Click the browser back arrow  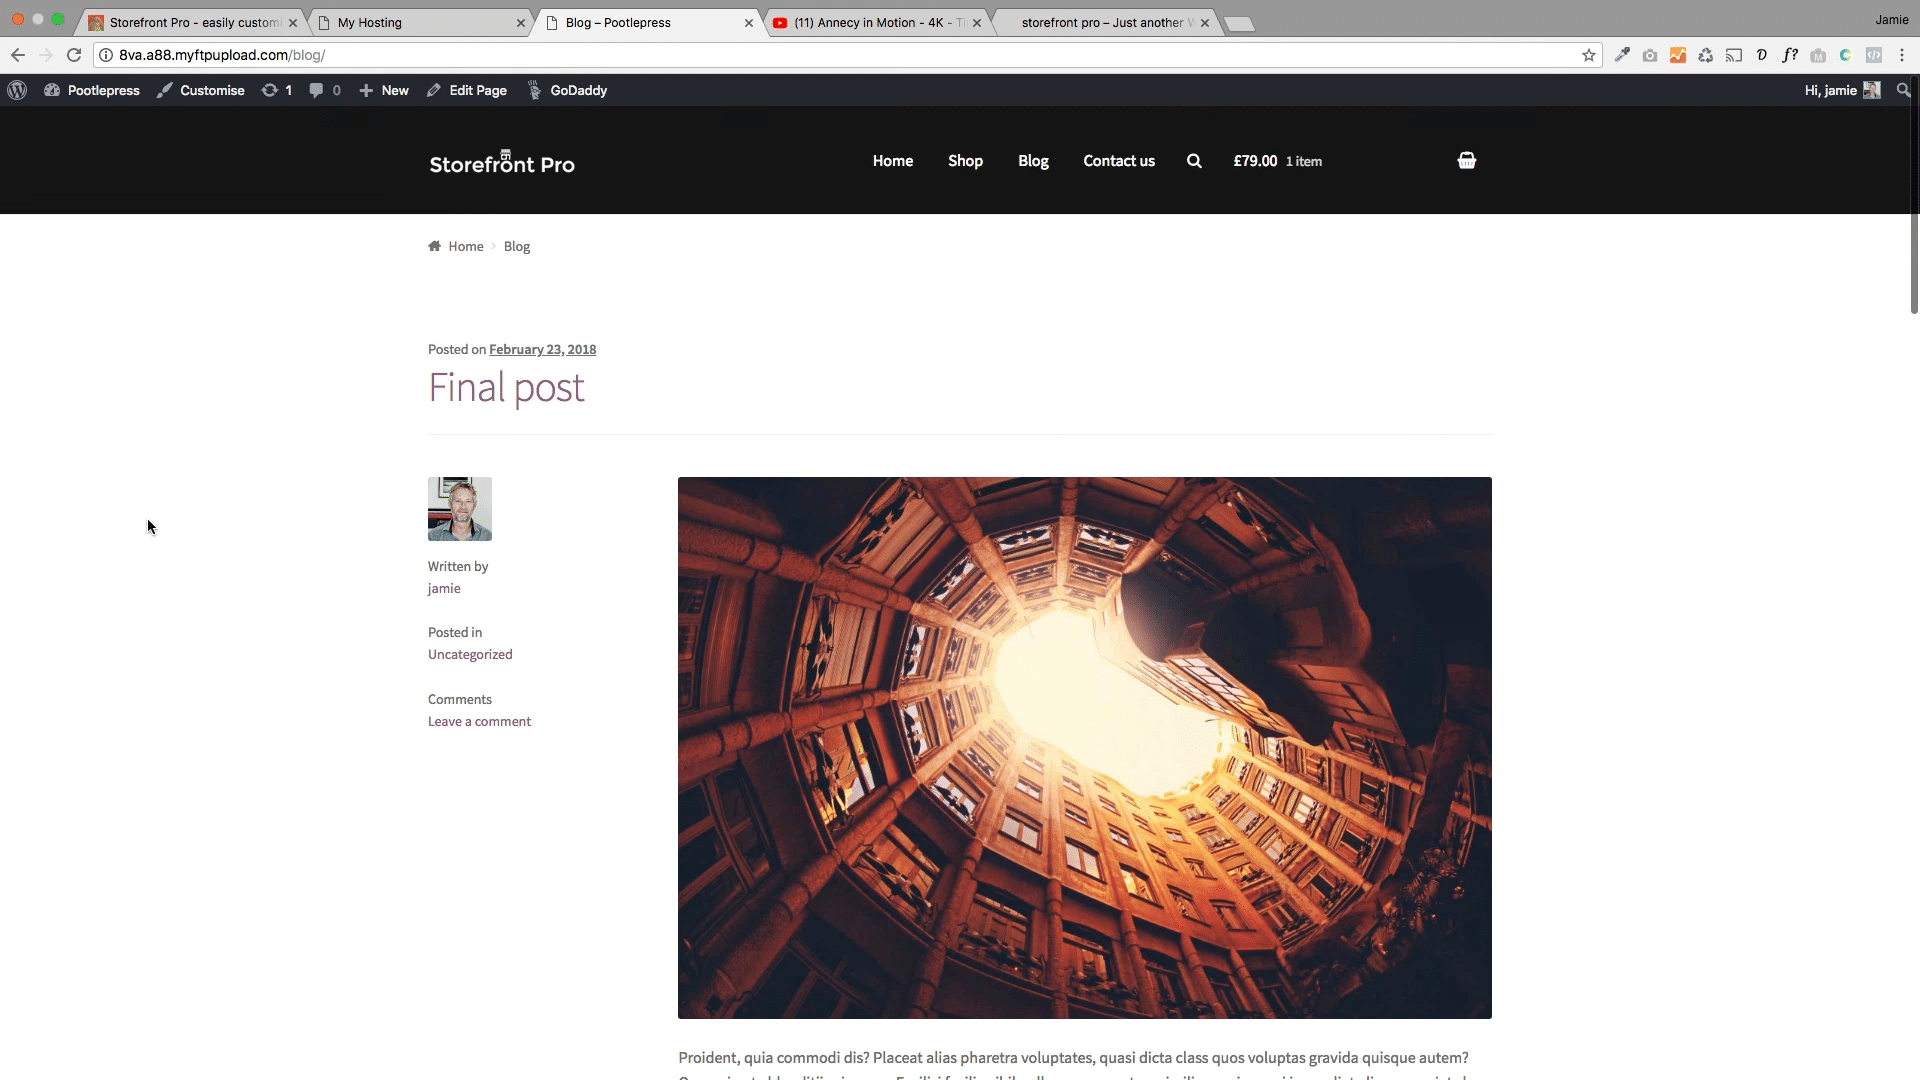pyautogui.click(x=18, y=55)
